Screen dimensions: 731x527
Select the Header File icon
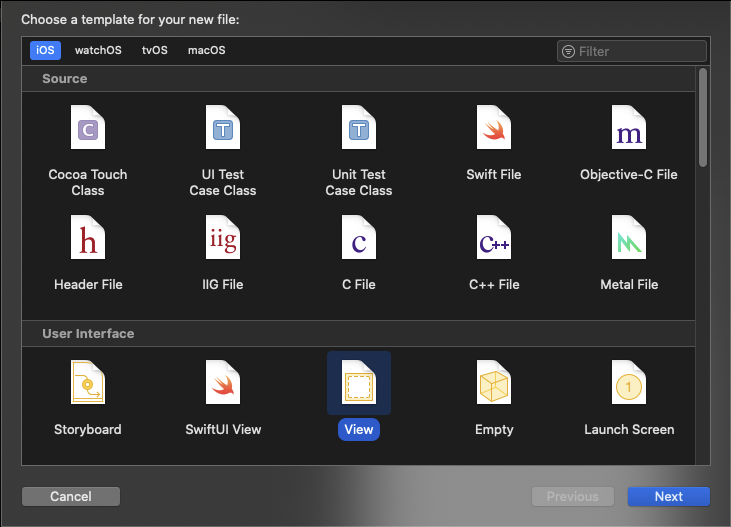click(88, 237)
